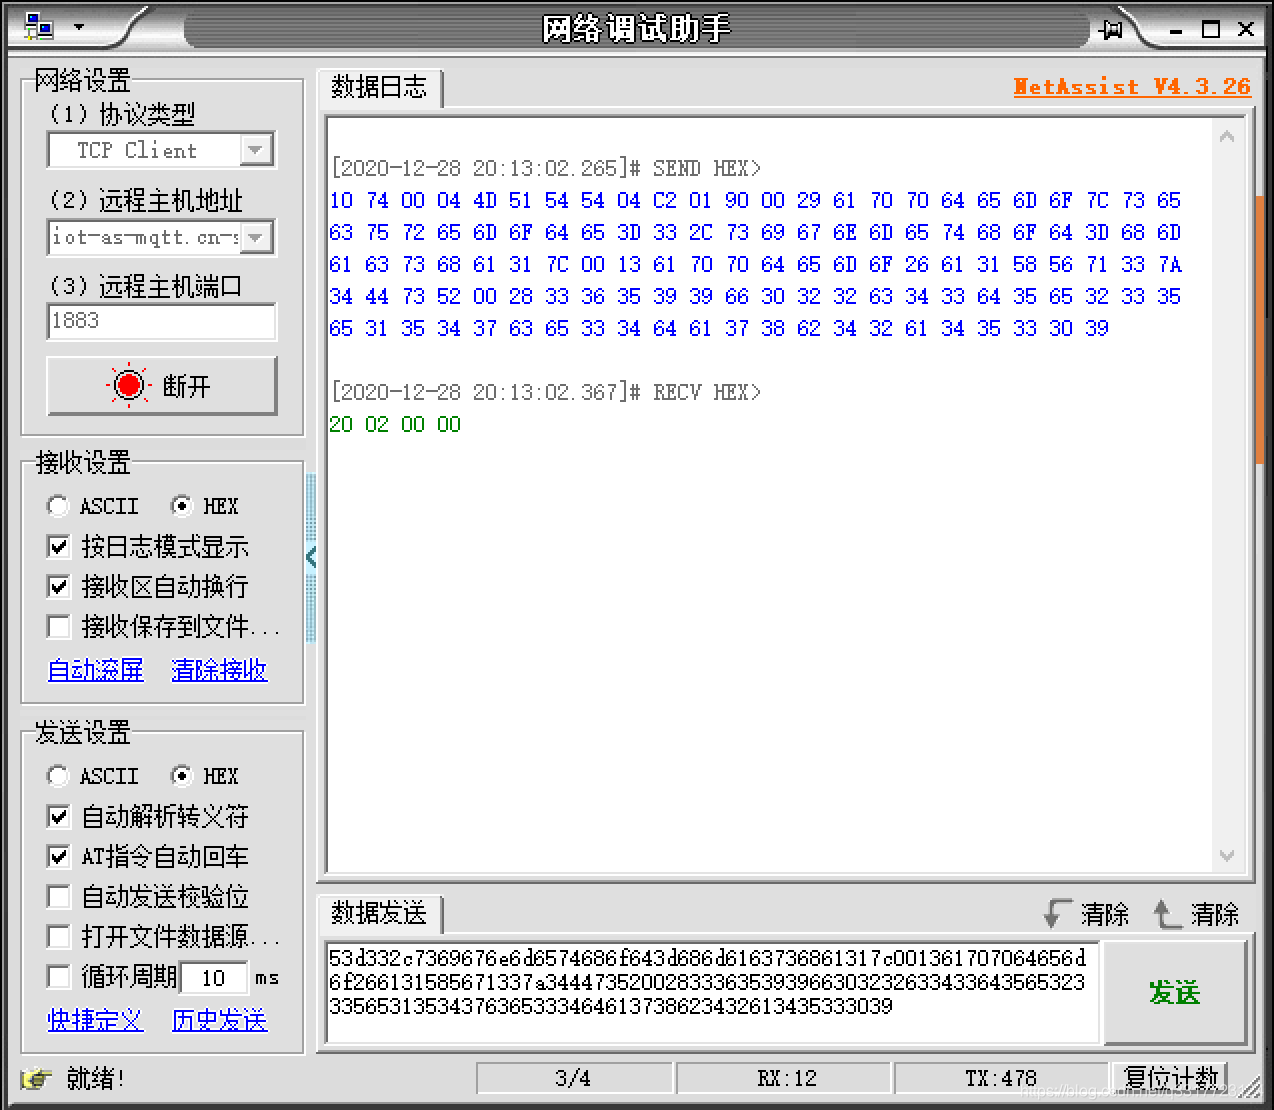
Task: Click the 复位计数 reset counter button
Action: pyautogui.click(x=1170, y=1078)
